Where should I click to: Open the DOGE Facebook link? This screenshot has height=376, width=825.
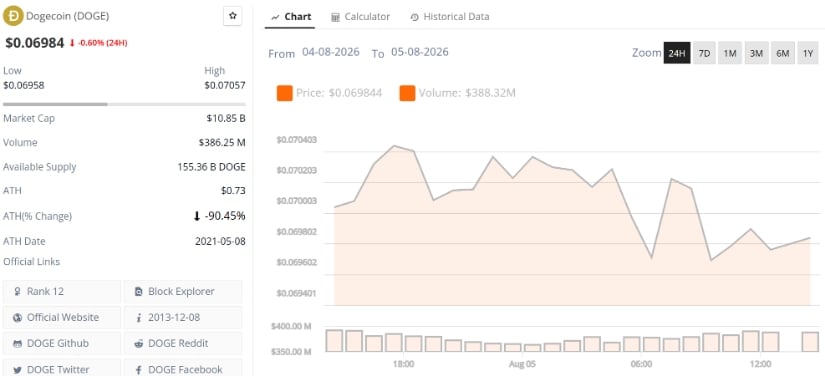183,369
